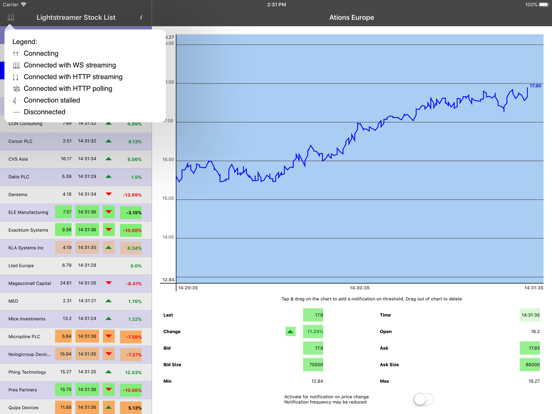
Task: Tap the Min value 12.84
Action: tap(317, 381)
